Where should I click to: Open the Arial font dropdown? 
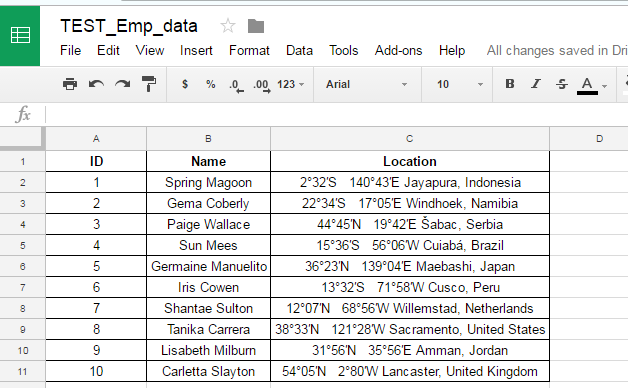(366, 84)
